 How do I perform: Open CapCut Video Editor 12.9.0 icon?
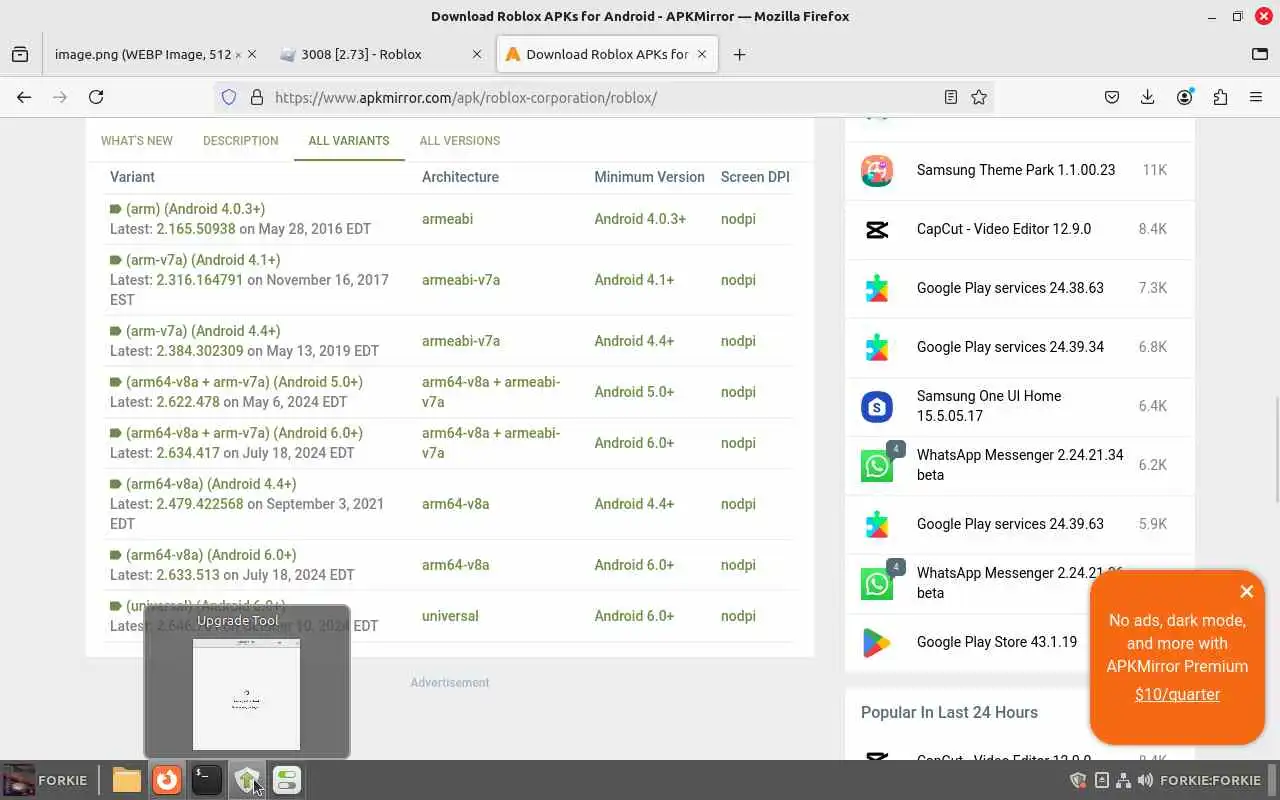point(877,229)
